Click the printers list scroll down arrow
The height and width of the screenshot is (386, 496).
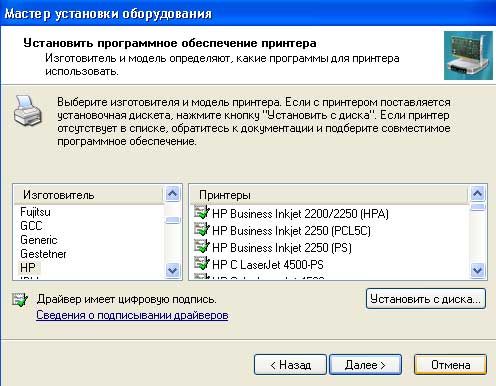tap(478, 270)
